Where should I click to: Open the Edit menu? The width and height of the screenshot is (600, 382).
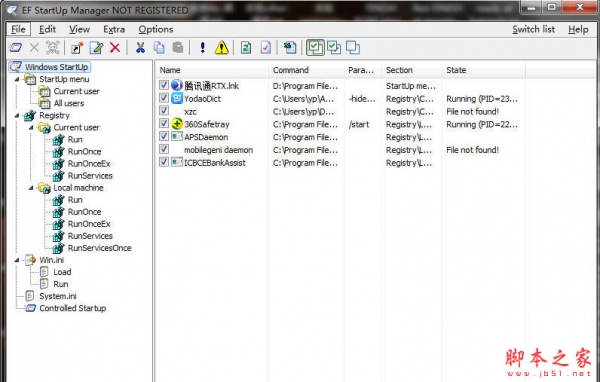tap(47, 29)
